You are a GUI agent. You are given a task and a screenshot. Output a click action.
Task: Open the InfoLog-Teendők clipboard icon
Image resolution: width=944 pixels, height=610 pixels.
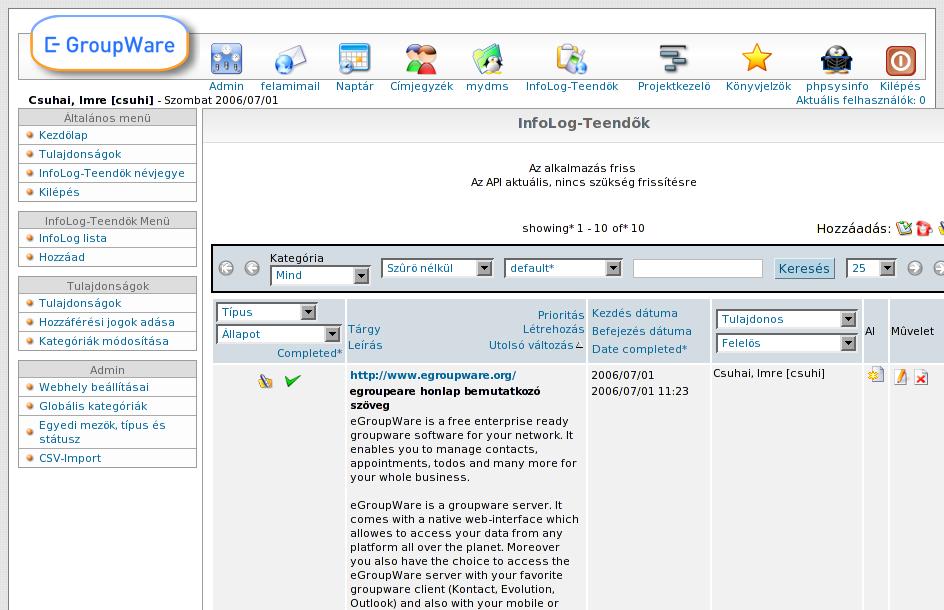coord(571,59)
